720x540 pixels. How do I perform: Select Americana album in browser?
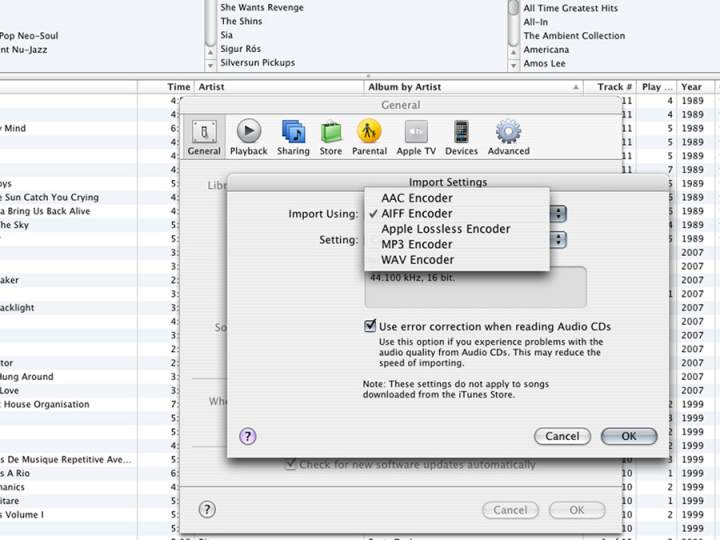(546, 50)
